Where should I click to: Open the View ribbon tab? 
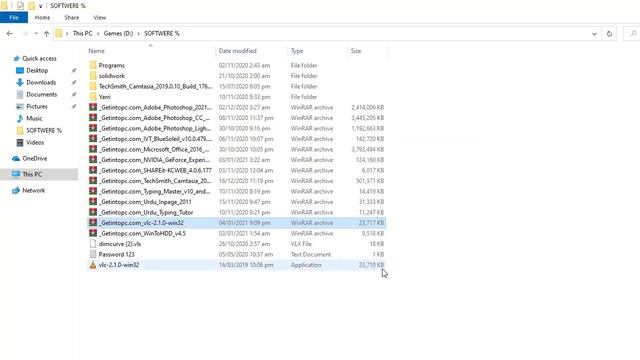tap(100, 18)
